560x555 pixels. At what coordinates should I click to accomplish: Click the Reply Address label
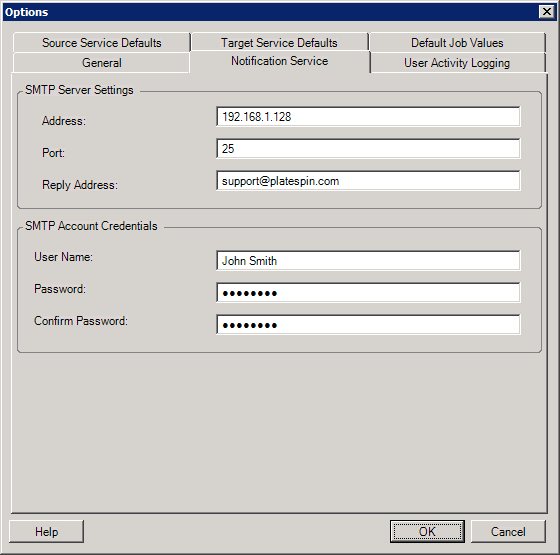pos(80,185)
